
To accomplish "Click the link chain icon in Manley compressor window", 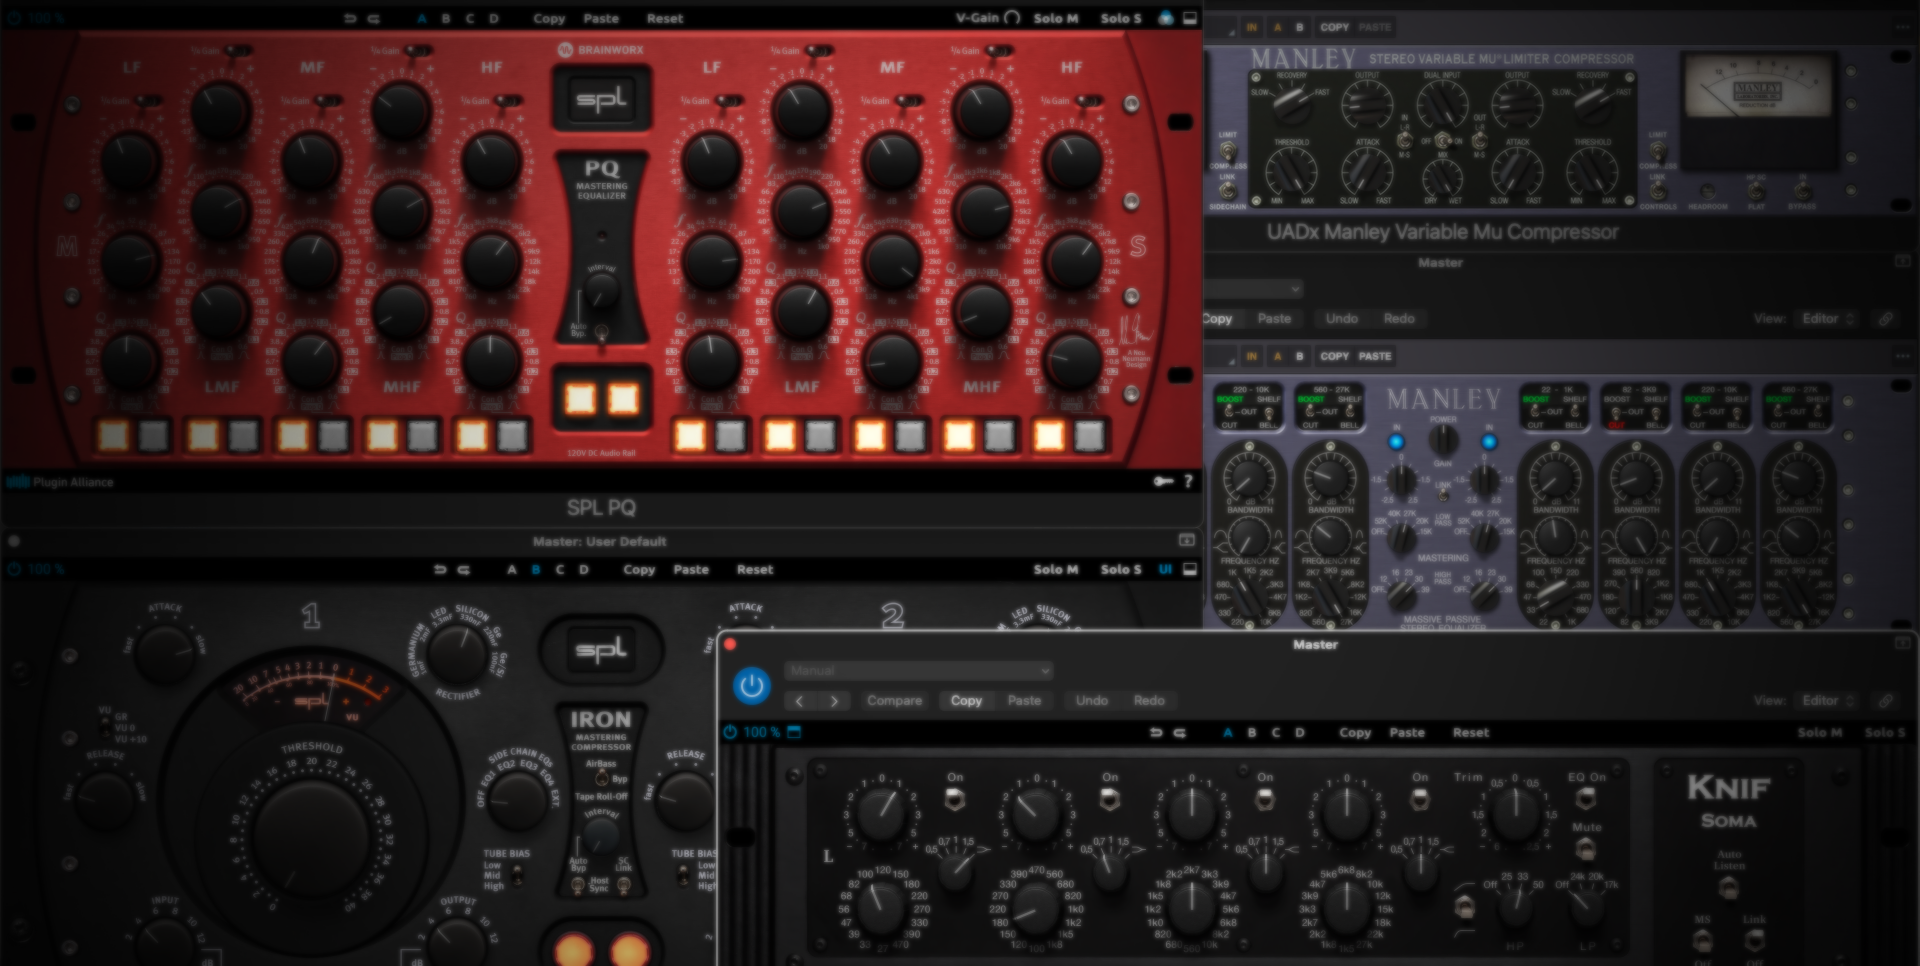I will (x=1885, y=318).
